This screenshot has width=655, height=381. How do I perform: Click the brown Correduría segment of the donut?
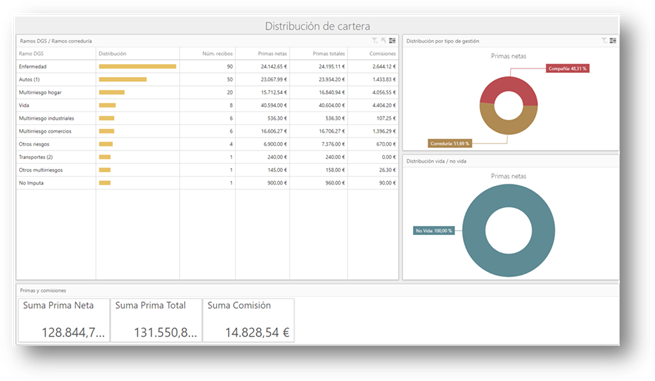508,127
